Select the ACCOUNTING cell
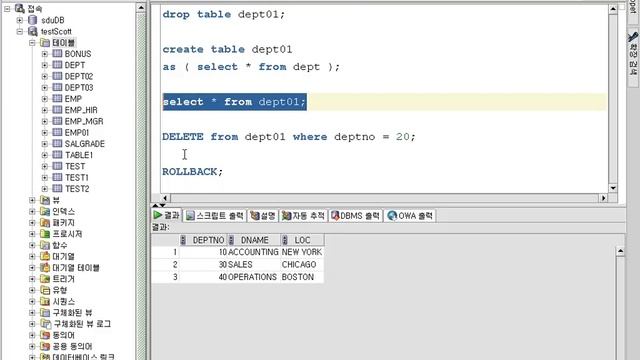Viewport: 640px width, 360px height. (x=253, y=252)
